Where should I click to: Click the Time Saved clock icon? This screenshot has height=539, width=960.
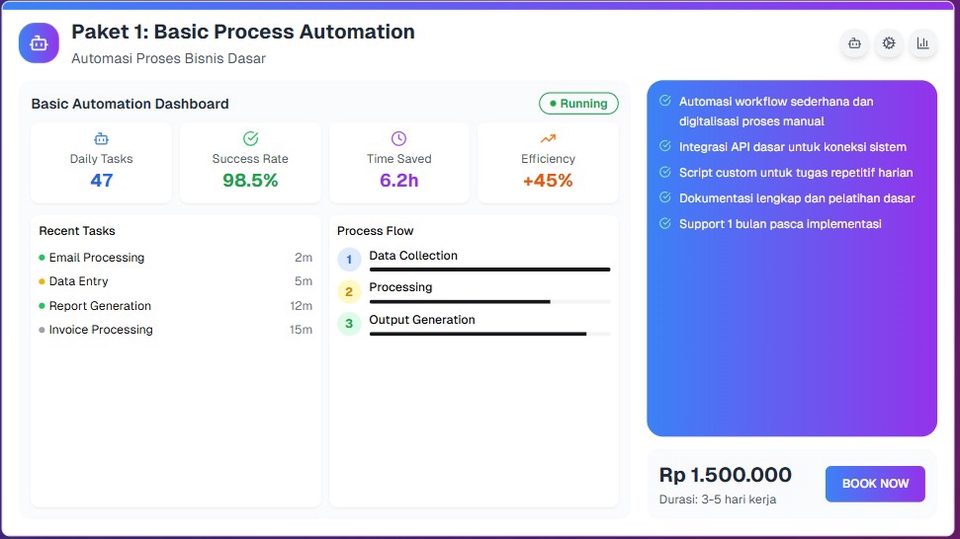click(399, 139)
